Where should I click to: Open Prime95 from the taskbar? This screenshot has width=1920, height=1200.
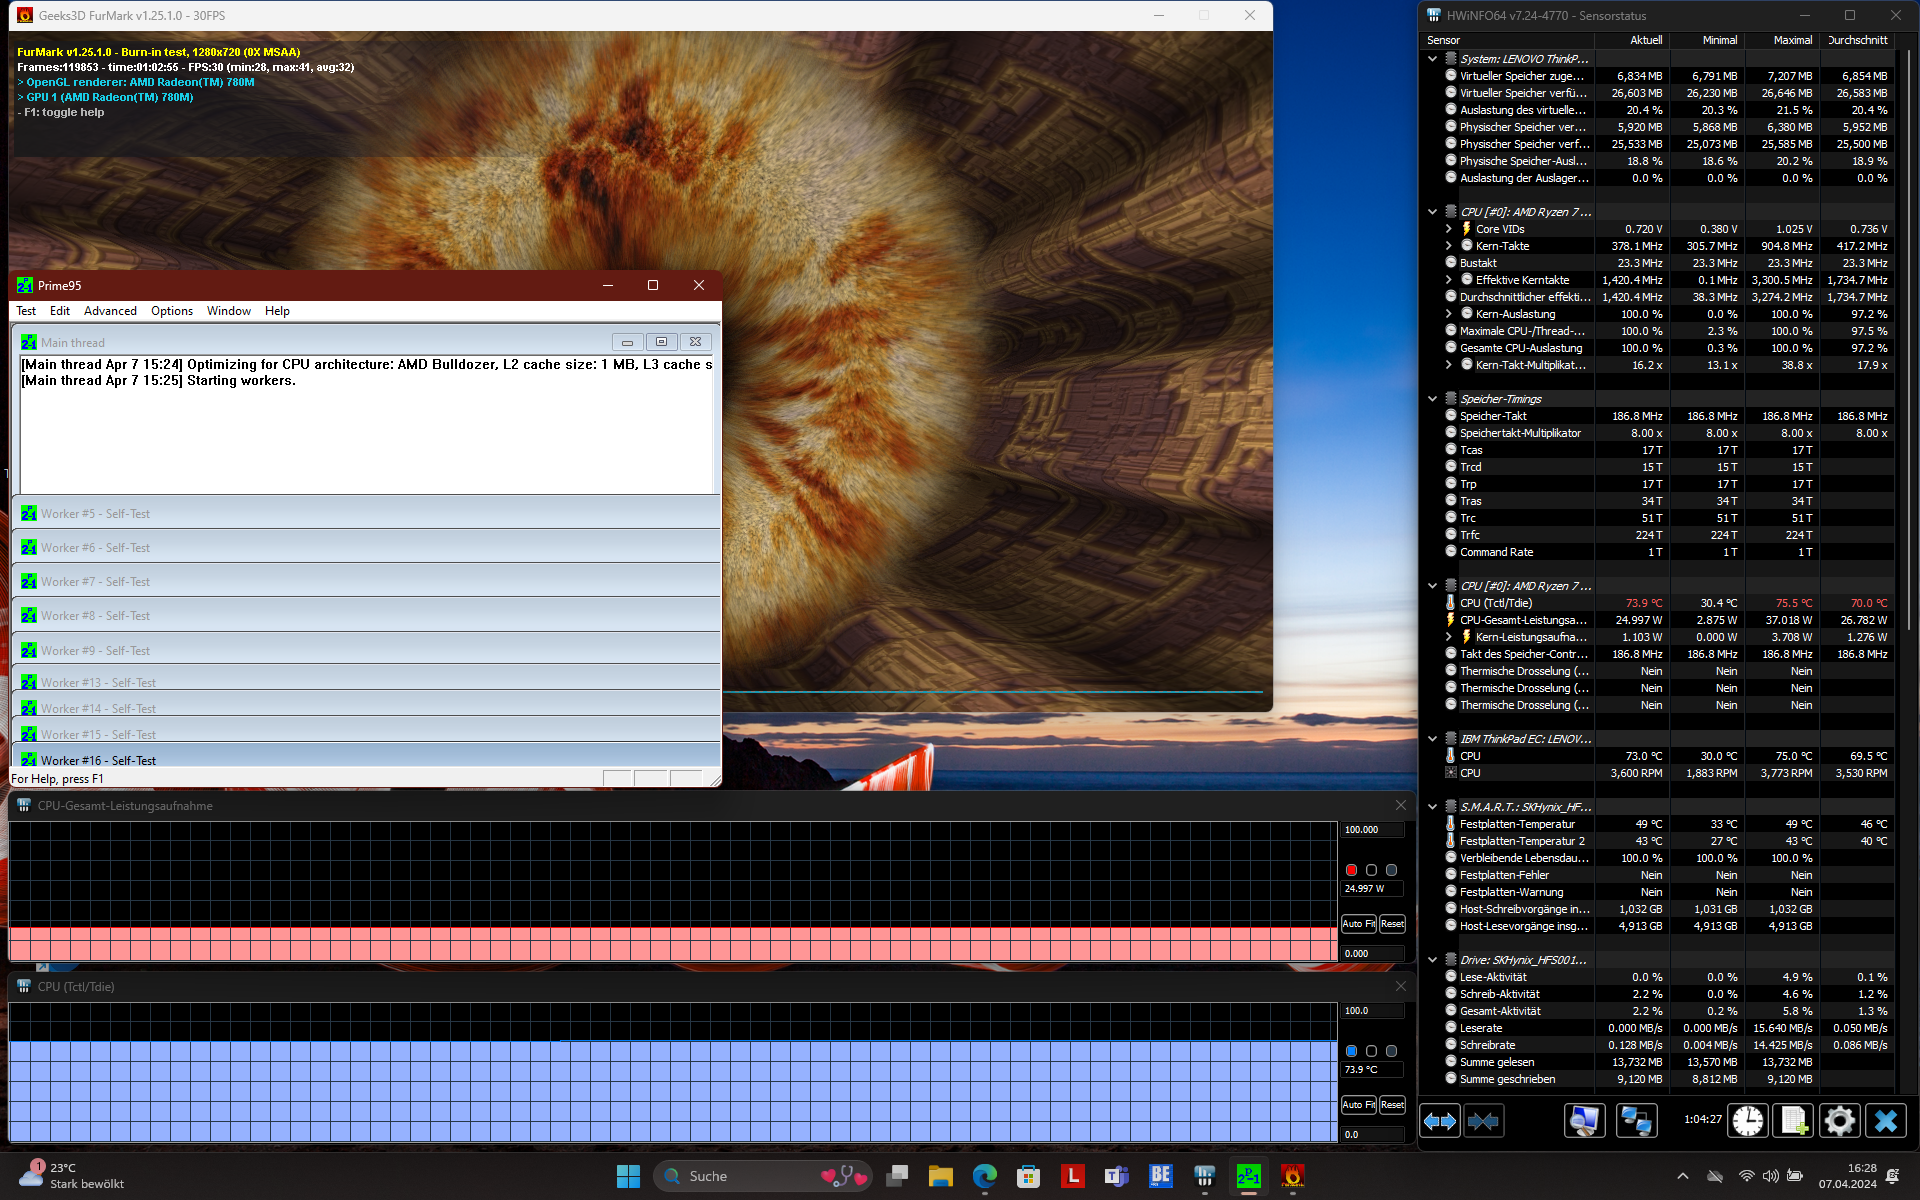pyautogui.click(x=1248, y=1176)
